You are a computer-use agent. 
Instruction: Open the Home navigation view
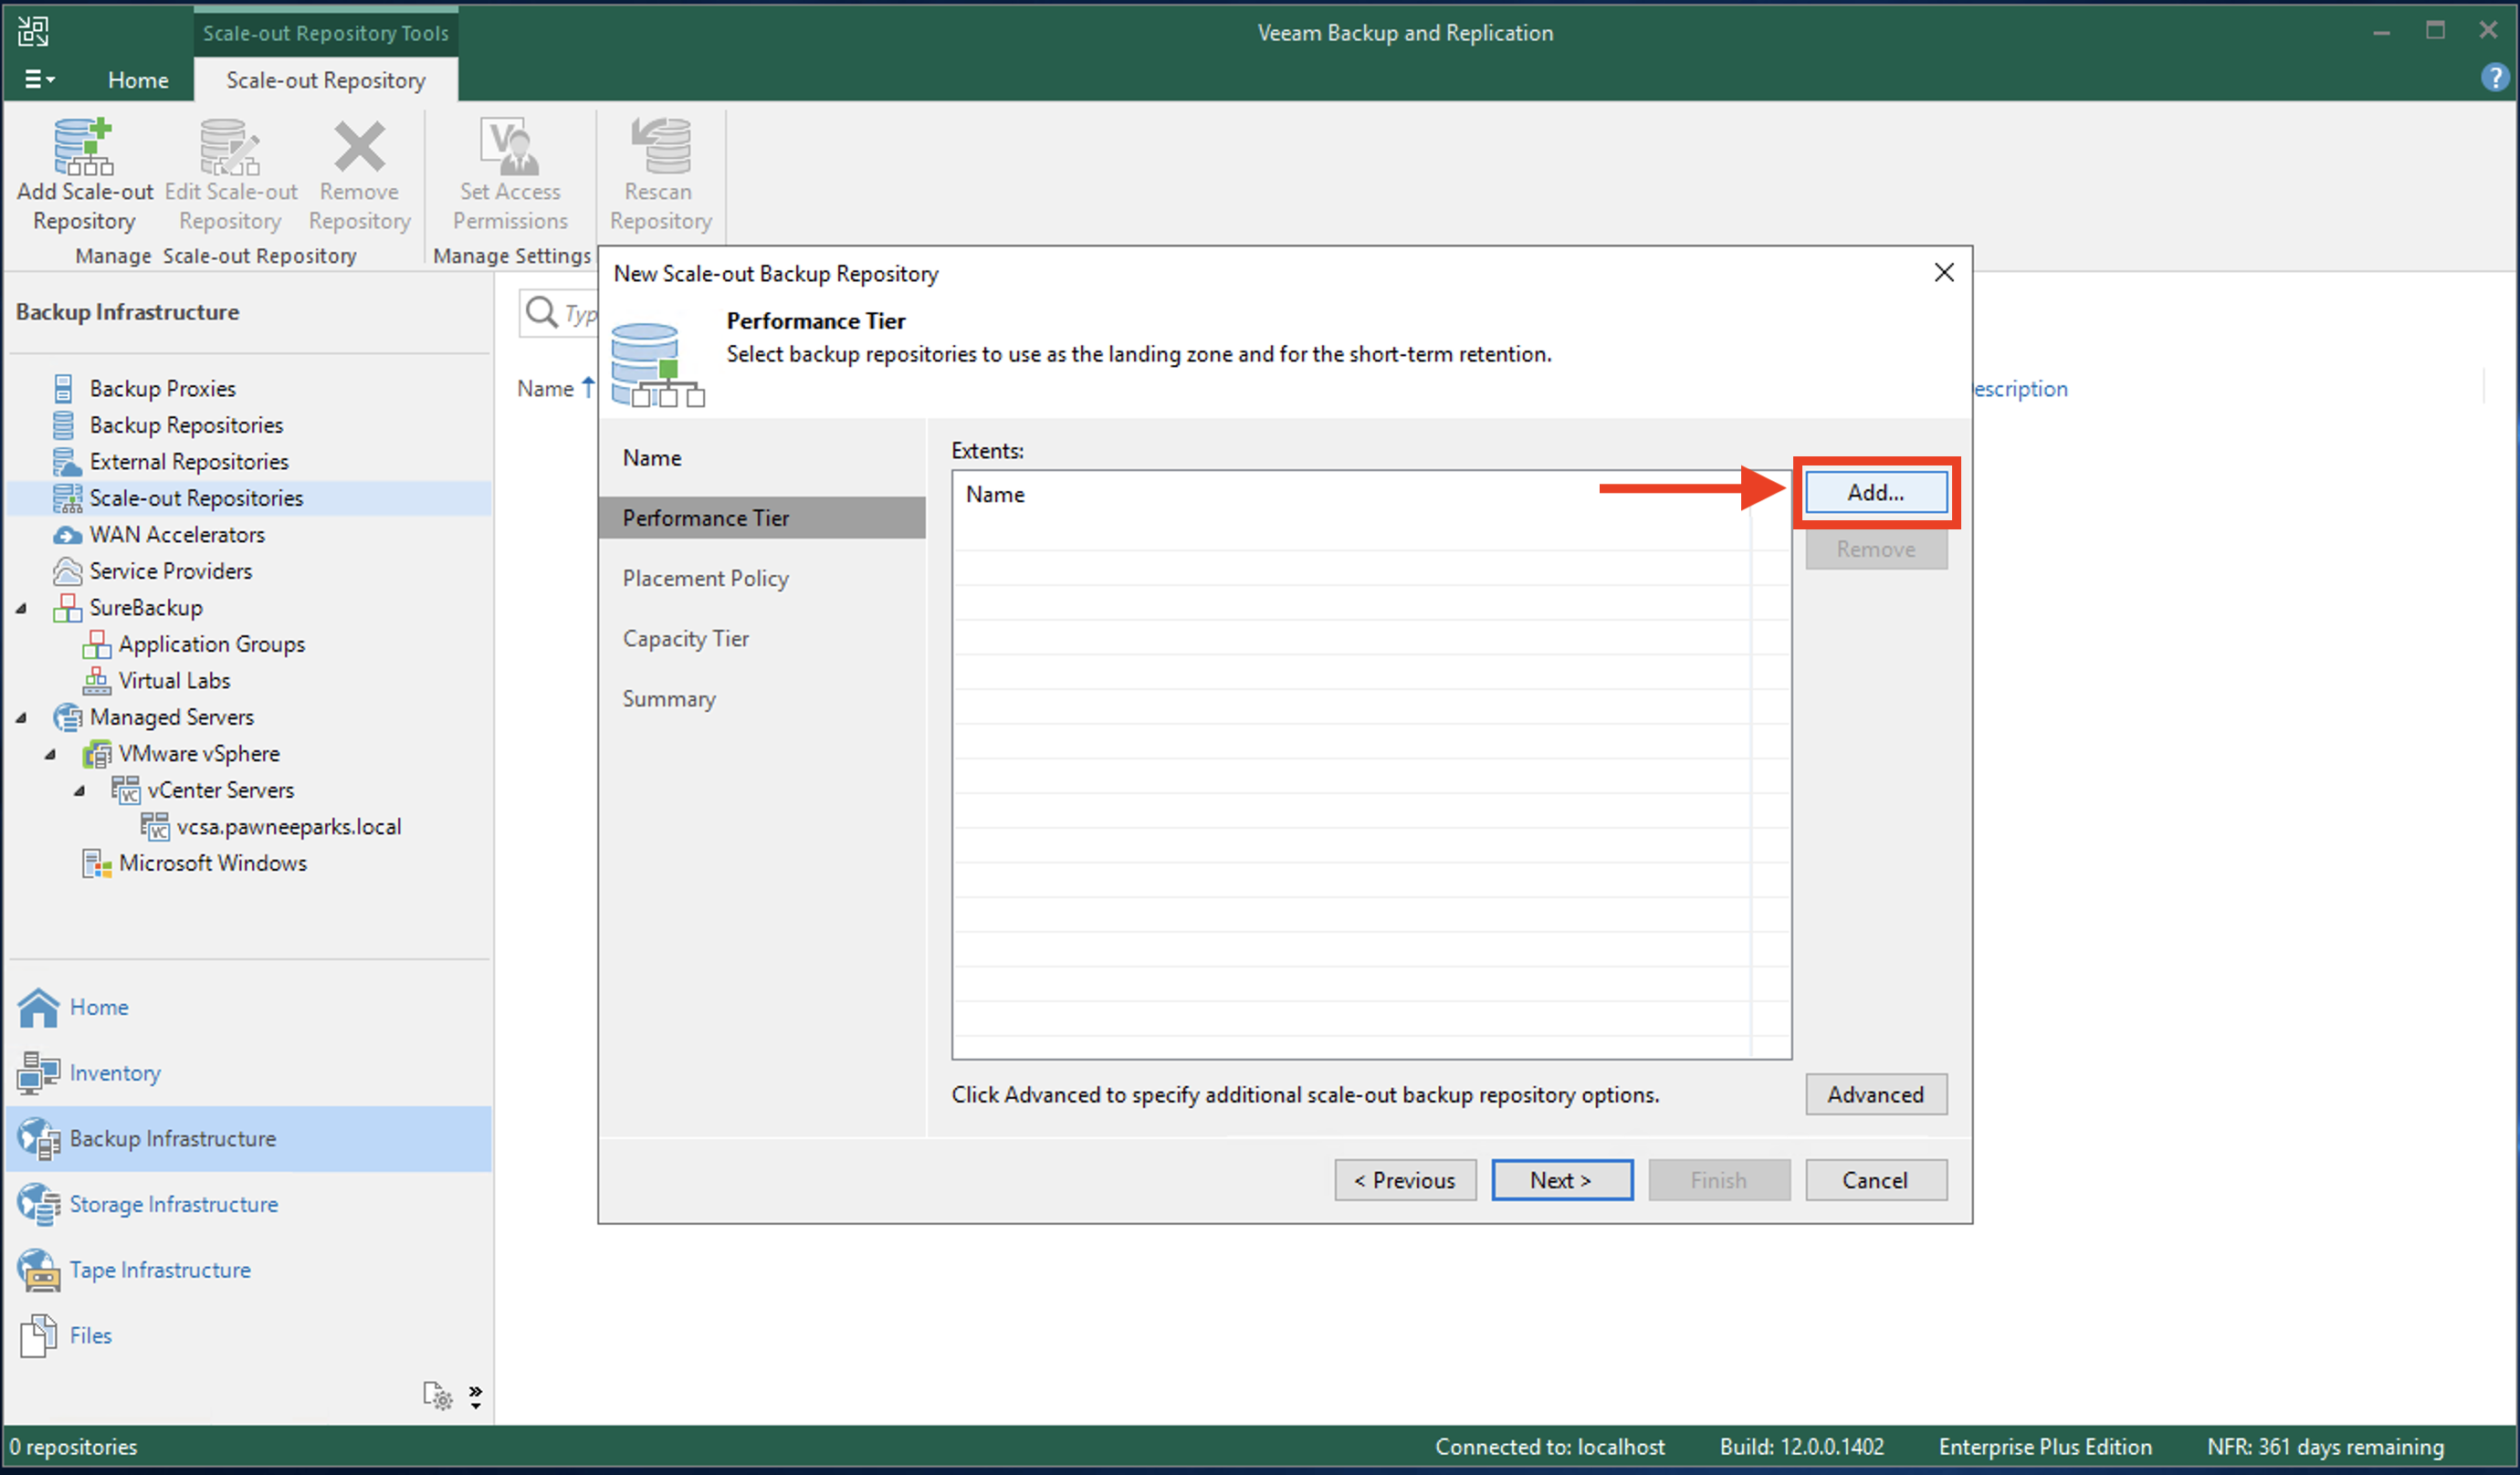pyautogui.click(x=99, y=1007)
